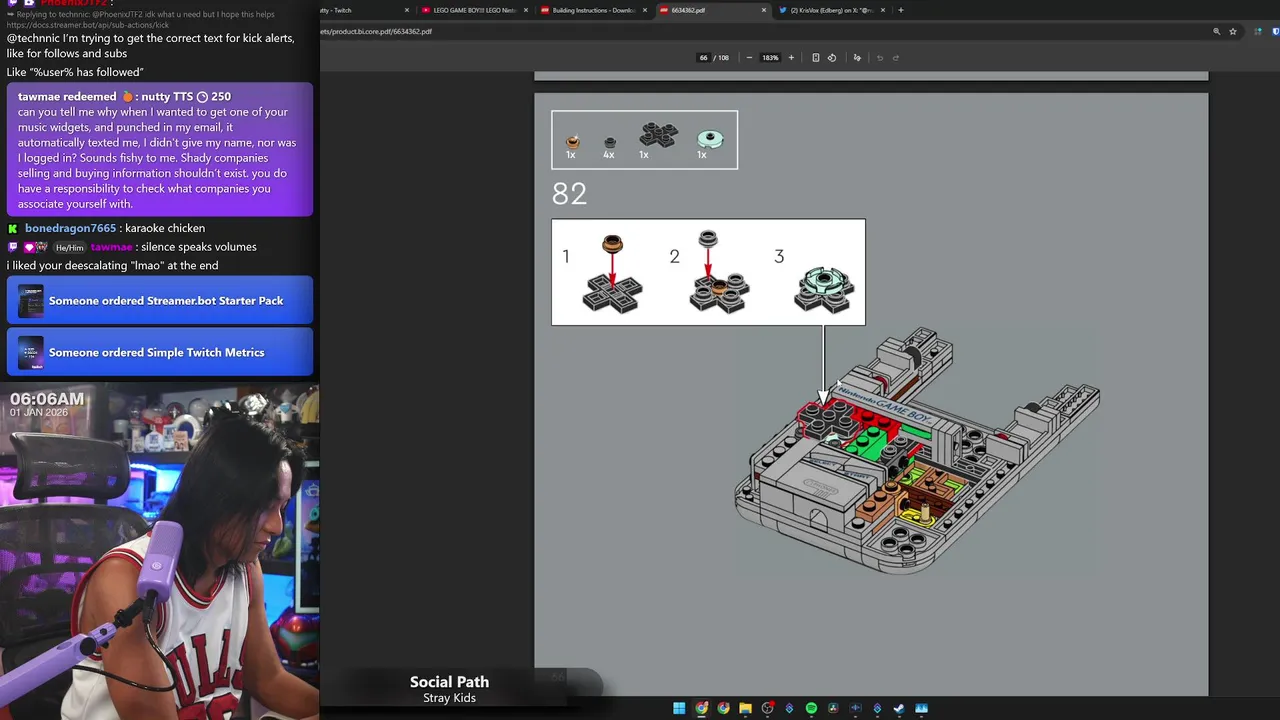Click the docs.streamer.bot link in chat

tap(87, 25)
